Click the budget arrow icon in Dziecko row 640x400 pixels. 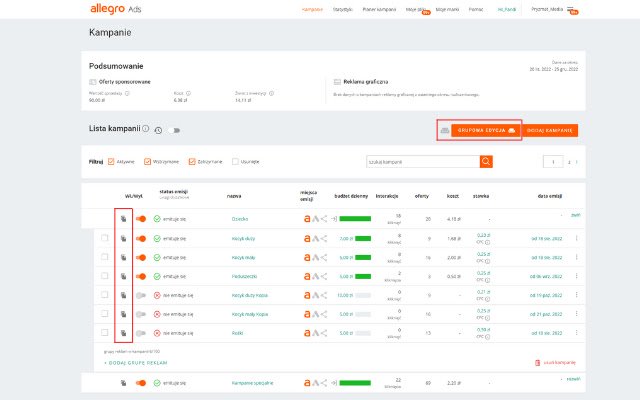pos(334,219)
